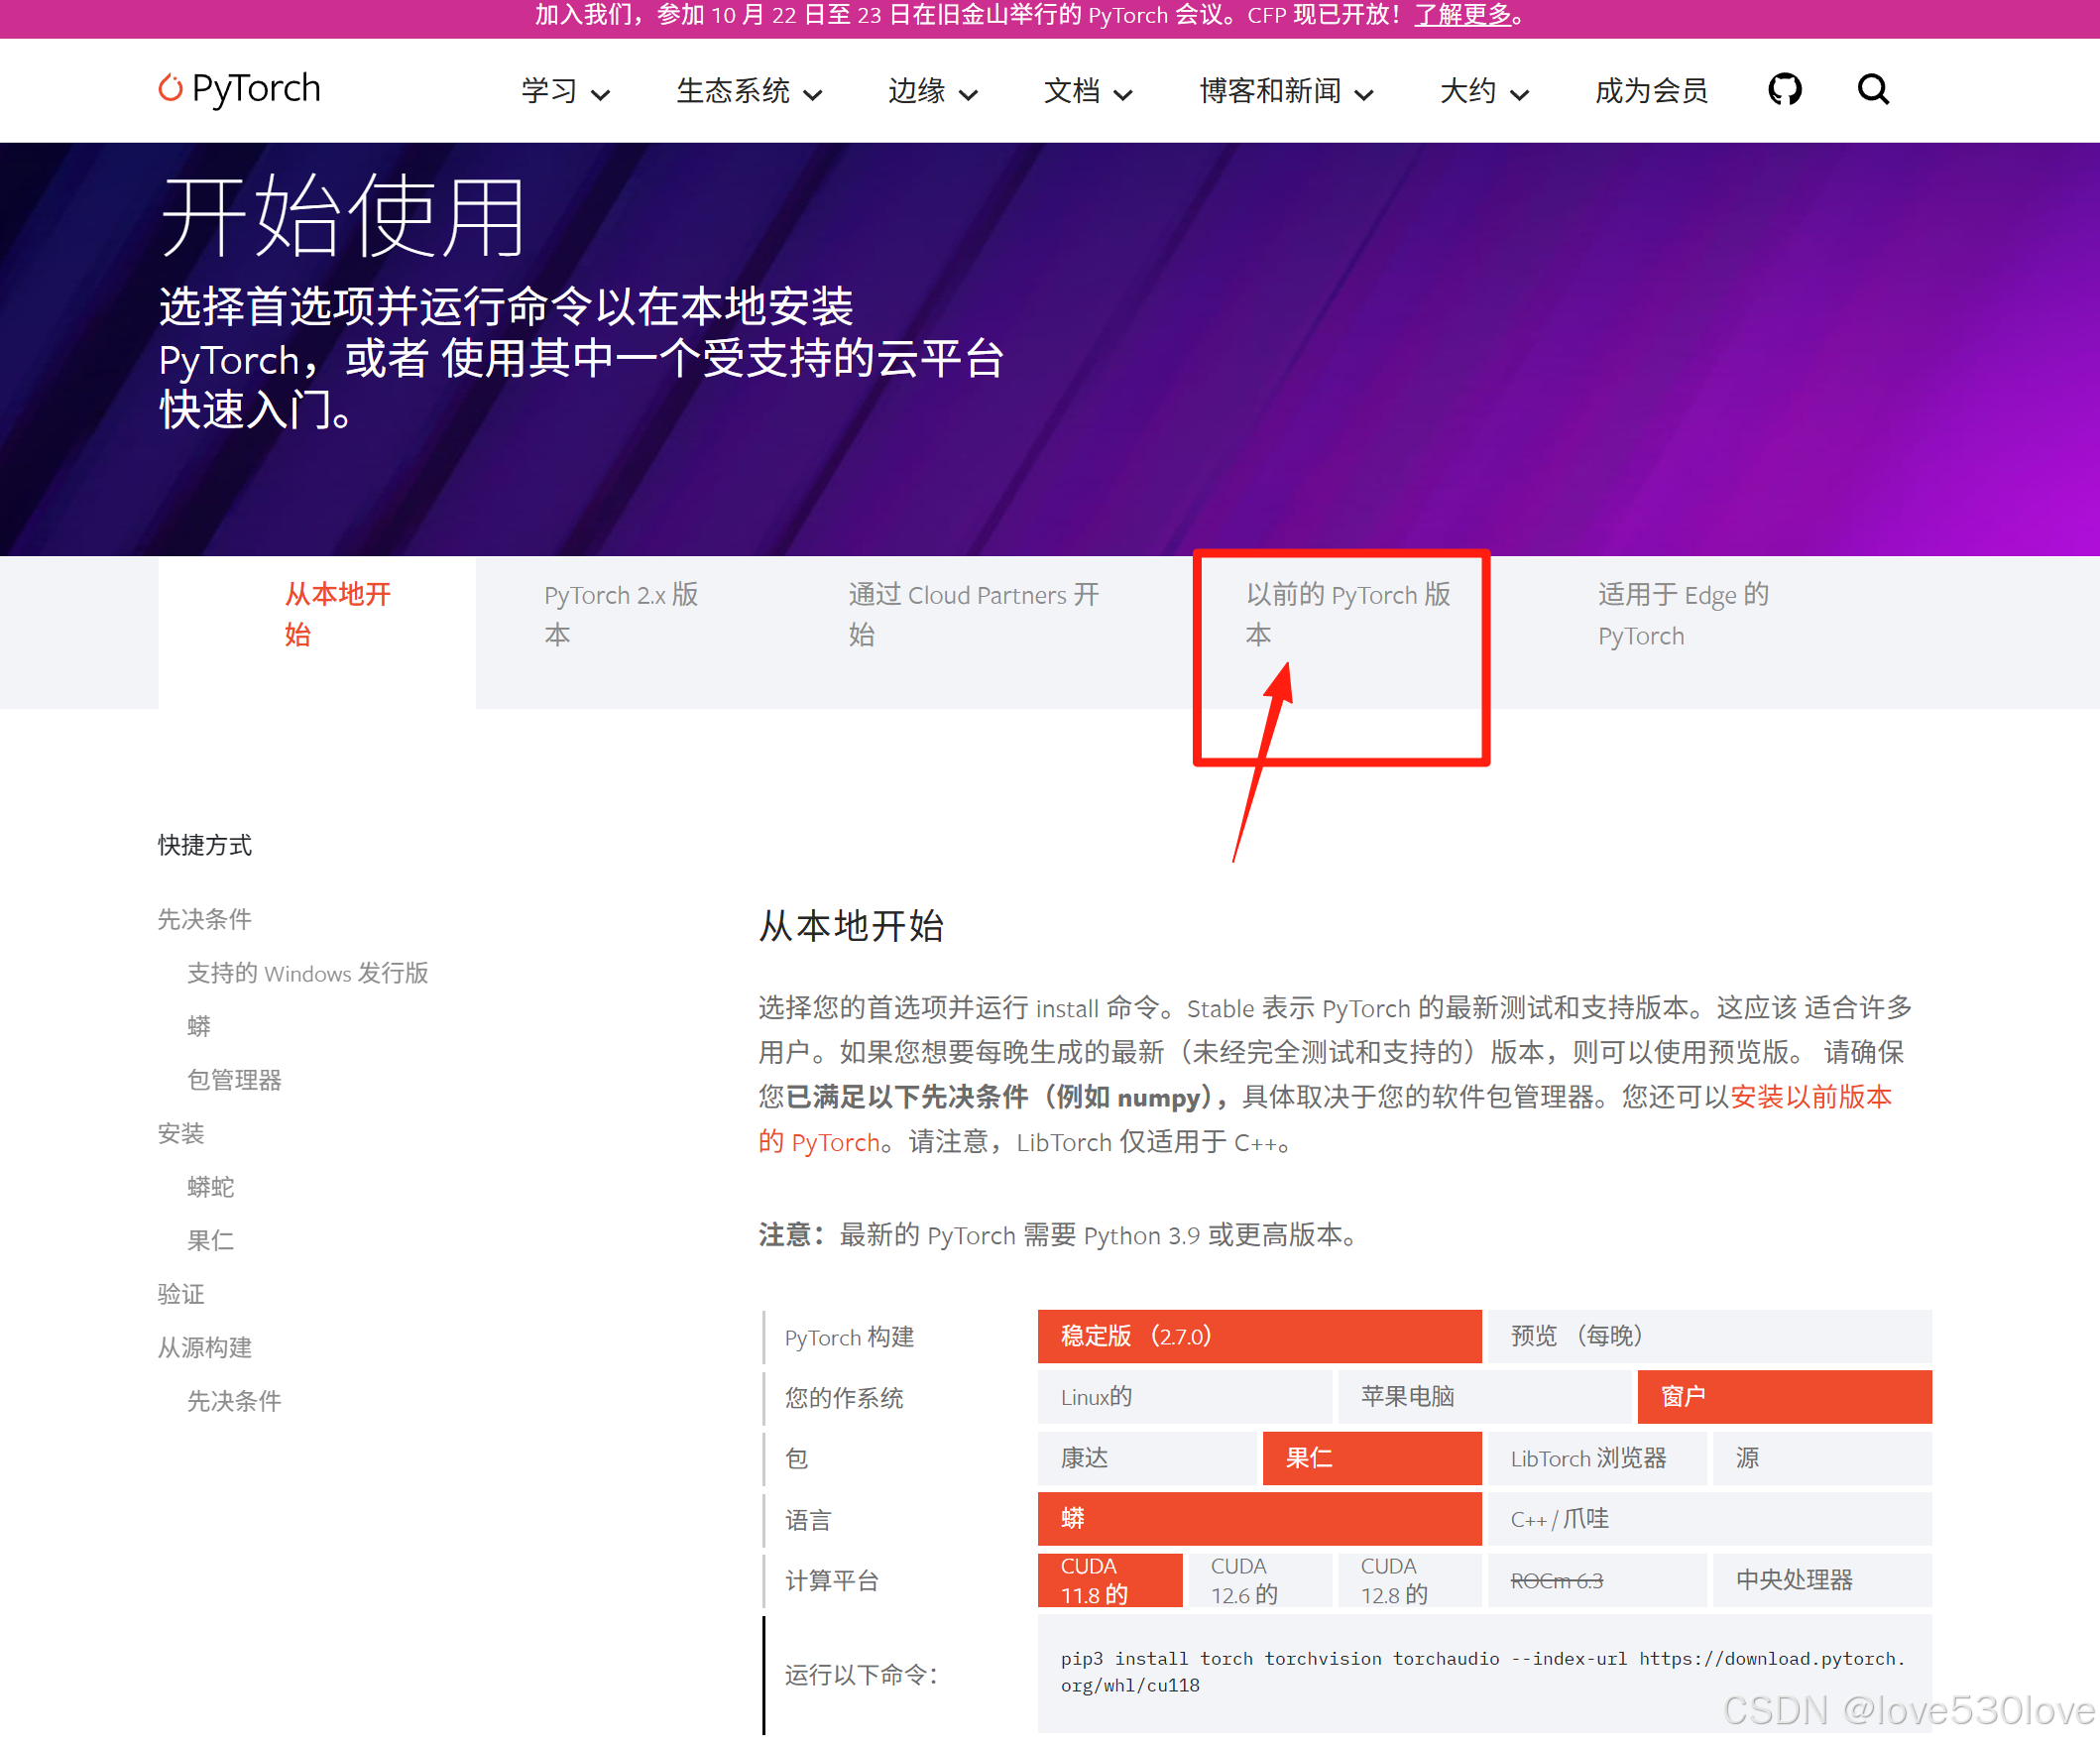Jump to 从源构建 in shortcuts sidebar
2100x1746 pixels.
[x=205, y=1348]
